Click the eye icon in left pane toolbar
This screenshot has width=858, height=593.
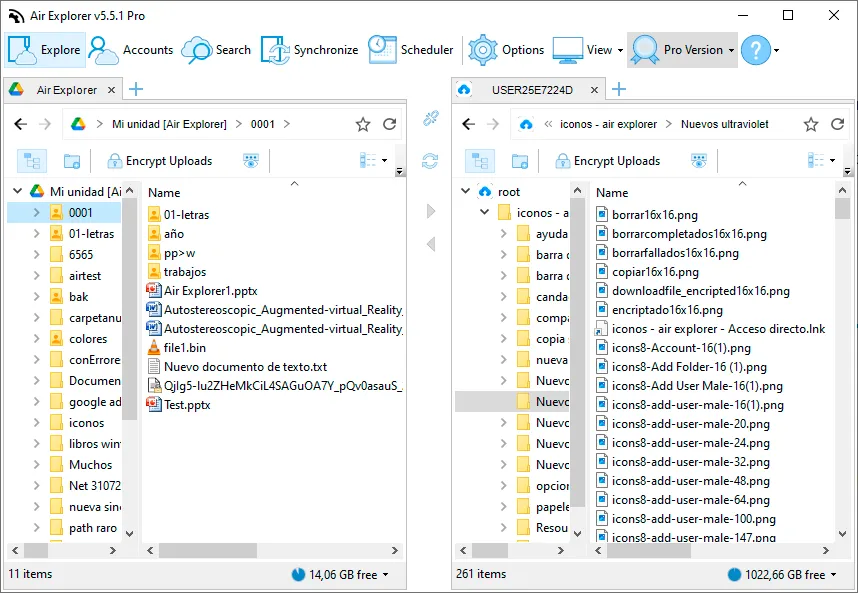pos(251,161)
